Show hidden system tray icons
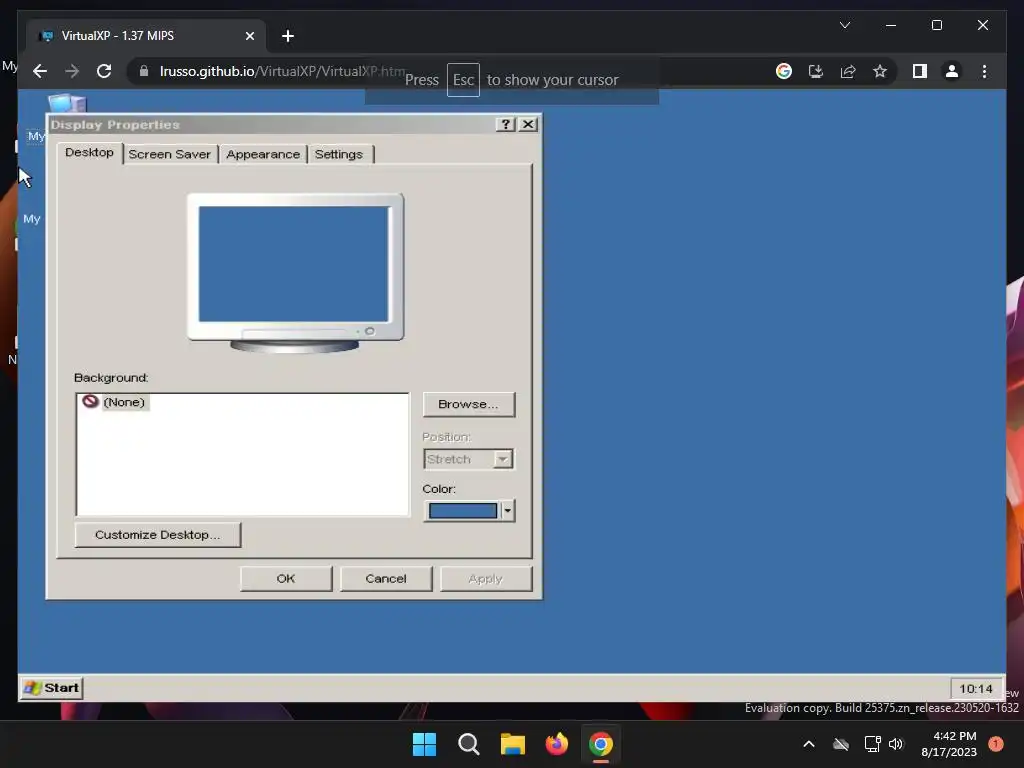1024x768 pixels. click(x=808, y=744)
